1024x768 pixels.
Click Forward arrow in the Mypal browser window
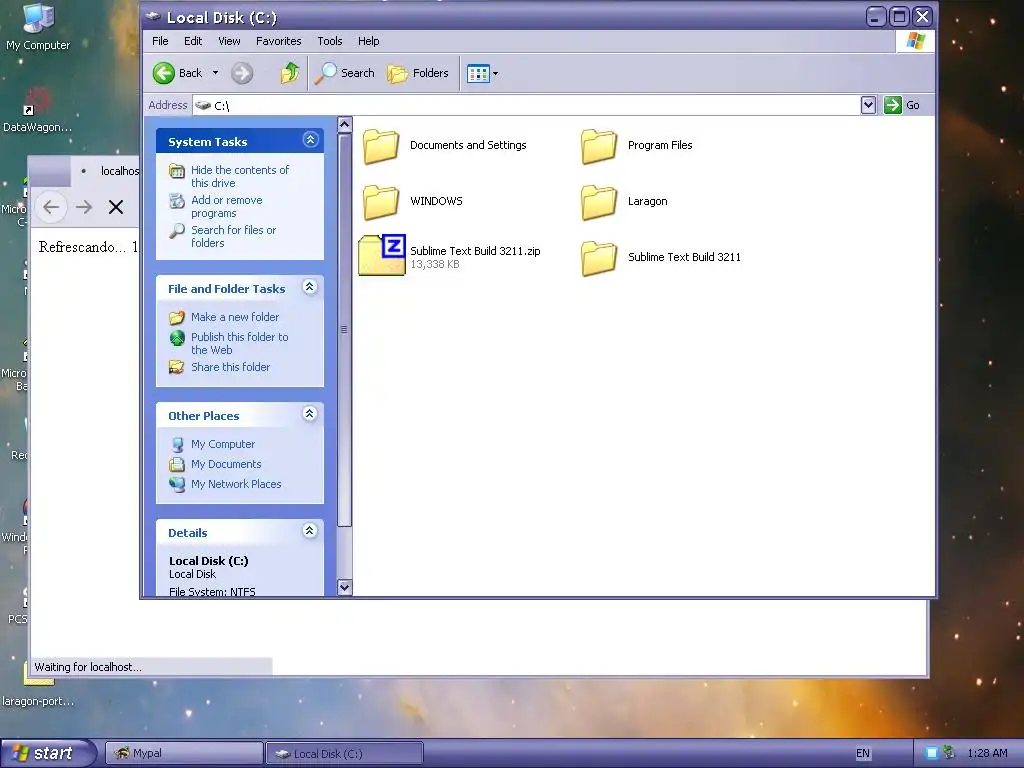point(84,207)
